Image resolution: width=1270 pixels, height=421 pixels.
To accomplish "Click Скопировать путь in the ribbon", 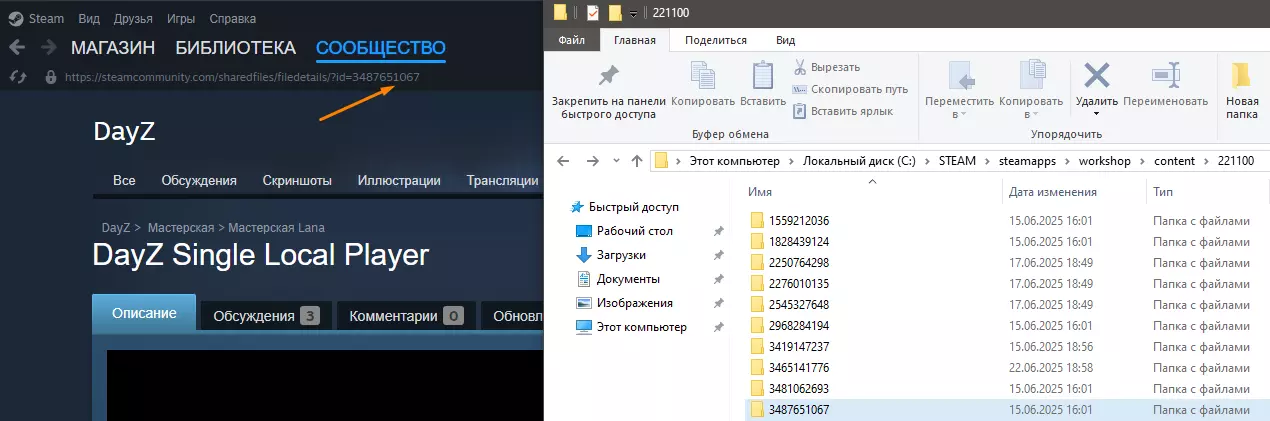I will pos(850,89).
